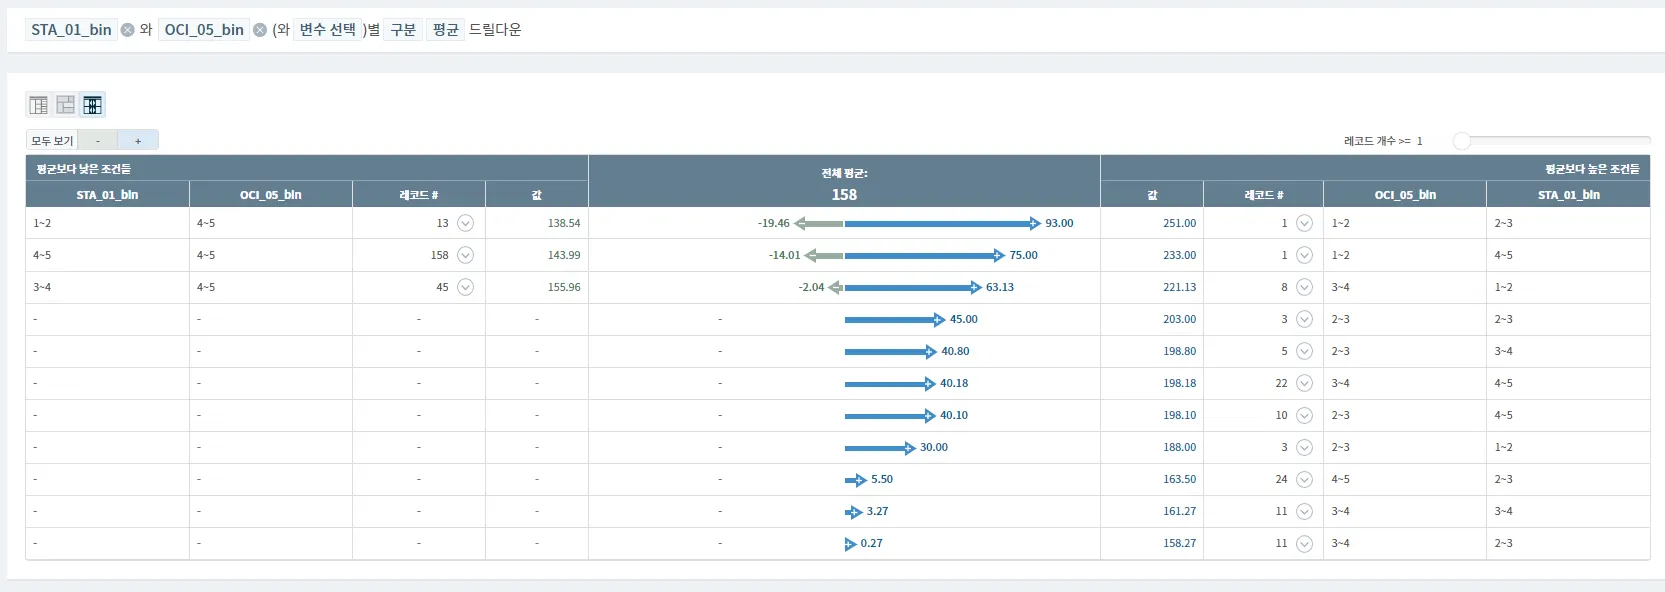Sort by right OCI_05_bin column header

click(1405, 195)
